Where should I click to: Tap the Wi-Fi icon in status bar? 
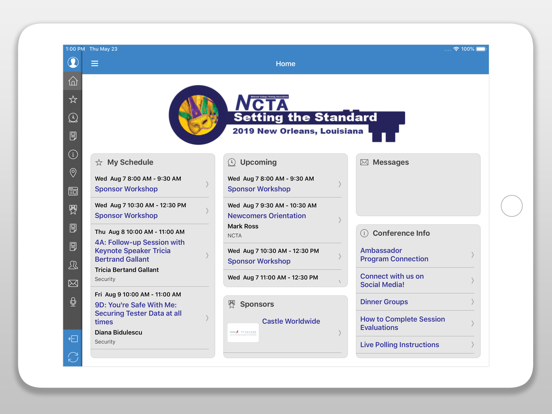tap(456, 49)
